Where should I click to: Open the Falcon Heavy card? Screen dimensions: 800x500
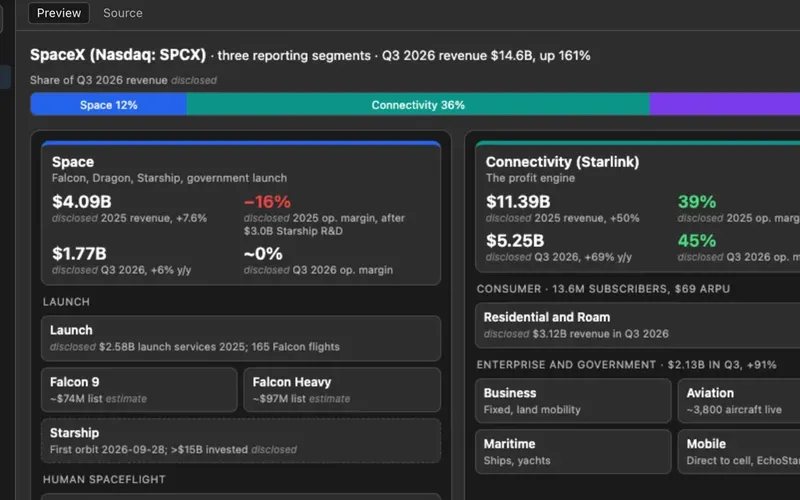pyautogui.click(x=342, y=390)
